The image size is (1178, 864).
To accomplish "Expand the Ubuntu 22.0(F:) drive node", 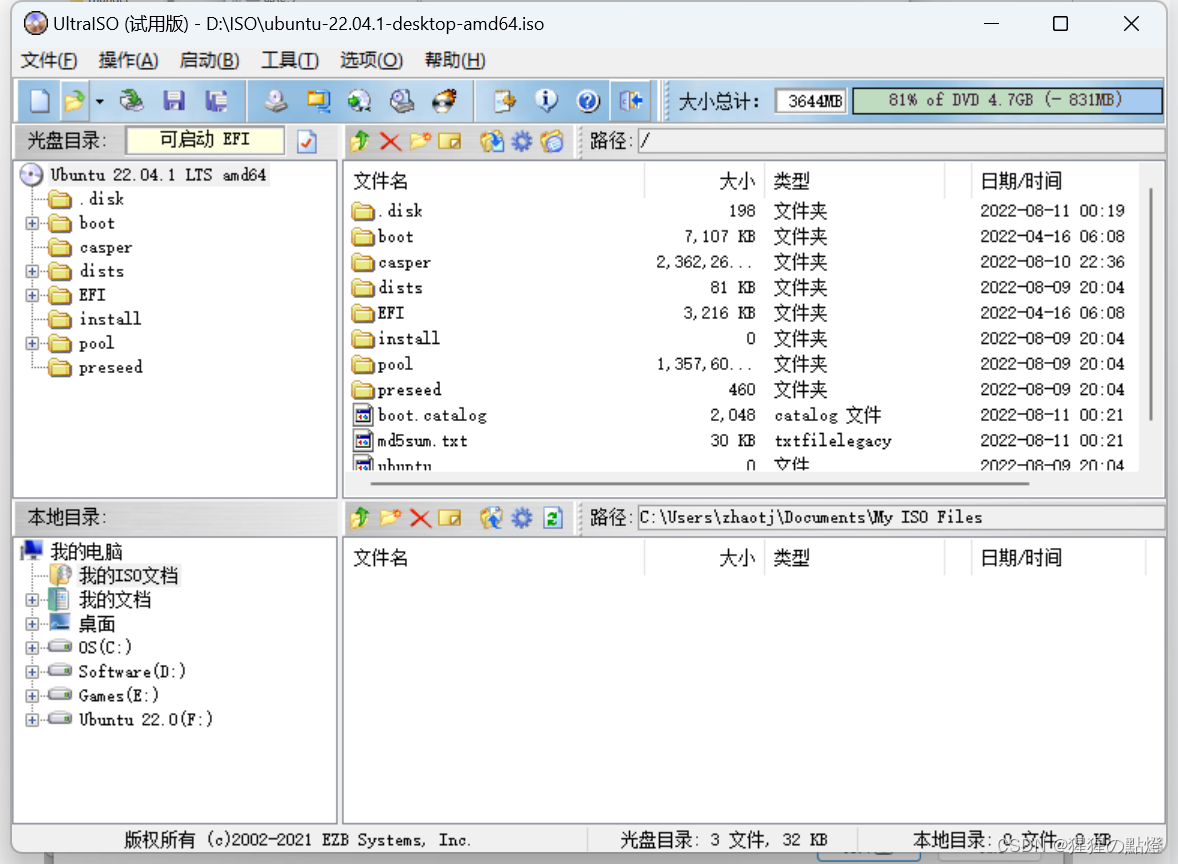I will coord(32,720).
